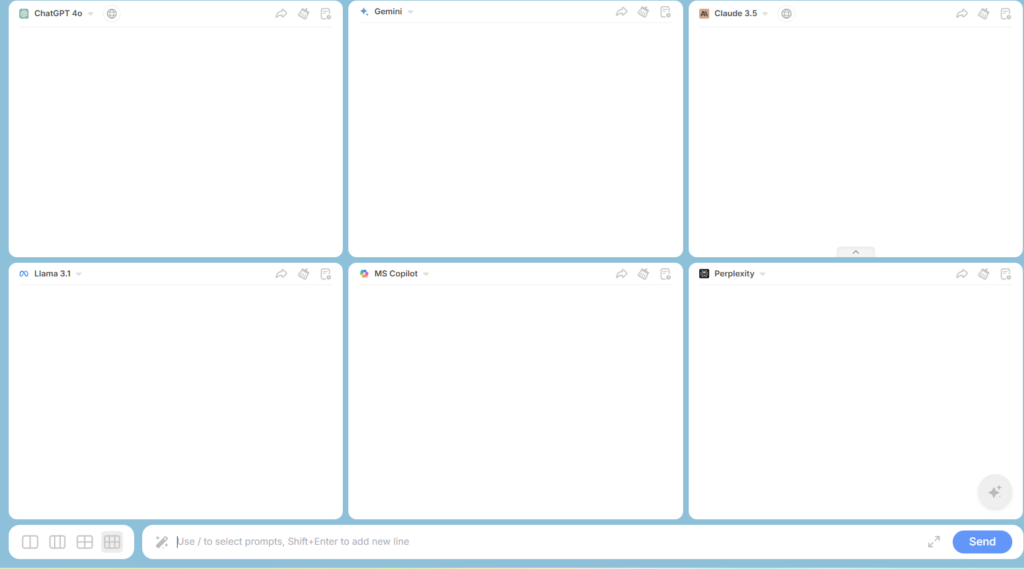This screenshot has height=569, width=1024.
Task: Clear the ChatGPT 4o panel conversation
Action: [304, 14]
